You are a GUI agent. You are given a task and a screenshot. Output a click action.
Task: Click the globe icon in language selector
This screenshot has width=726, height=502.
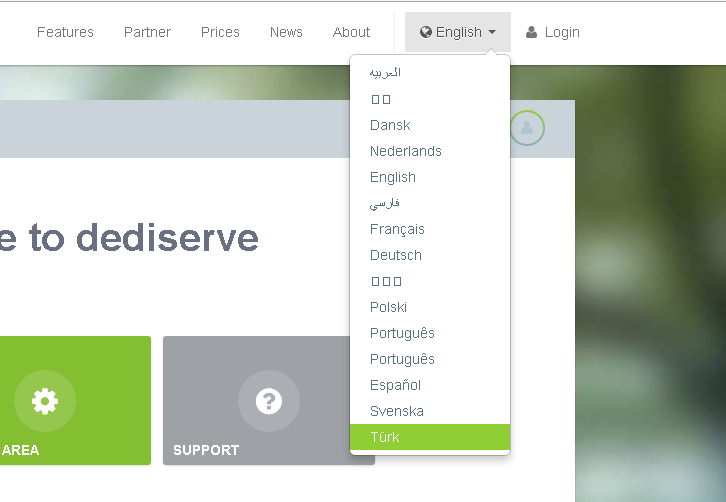point(426,32)
